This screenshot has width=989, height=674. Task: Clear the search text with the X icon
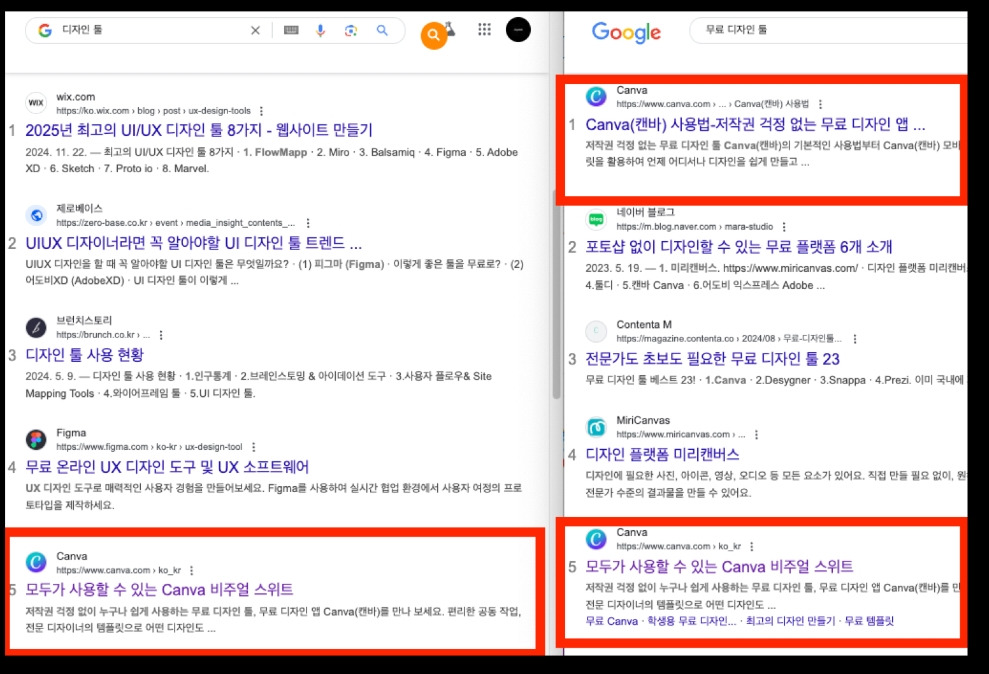click(255, 30)
